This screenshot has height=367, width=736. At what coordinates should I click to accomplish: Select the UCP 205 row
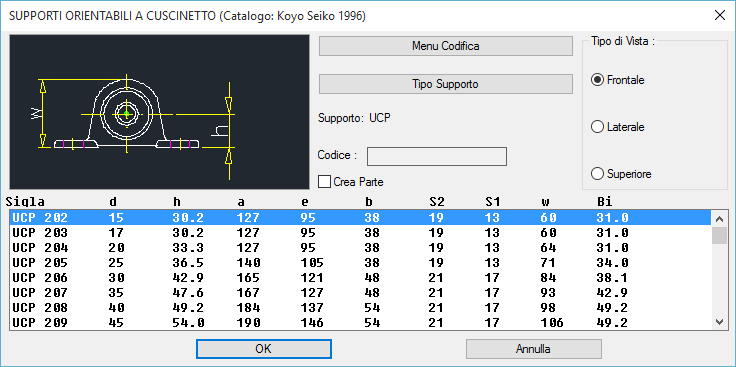[x=360, y=263]
